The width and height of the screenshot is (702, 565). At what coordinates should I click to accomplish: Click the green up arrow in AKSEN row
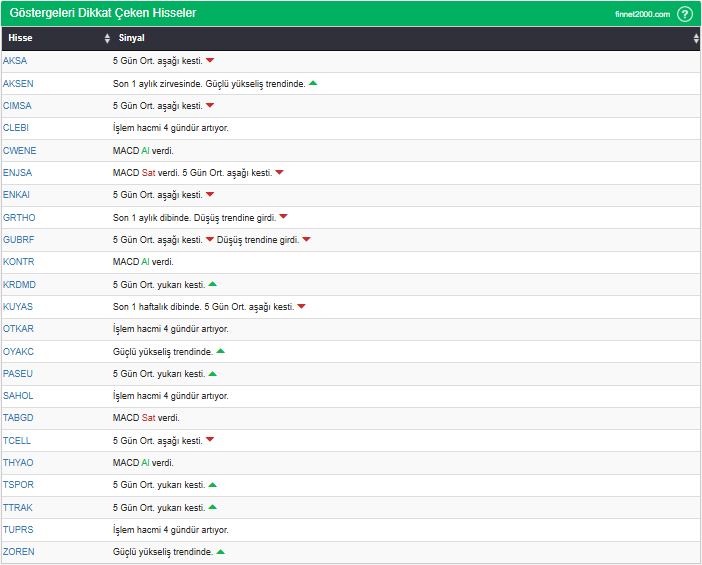(313, 83)
